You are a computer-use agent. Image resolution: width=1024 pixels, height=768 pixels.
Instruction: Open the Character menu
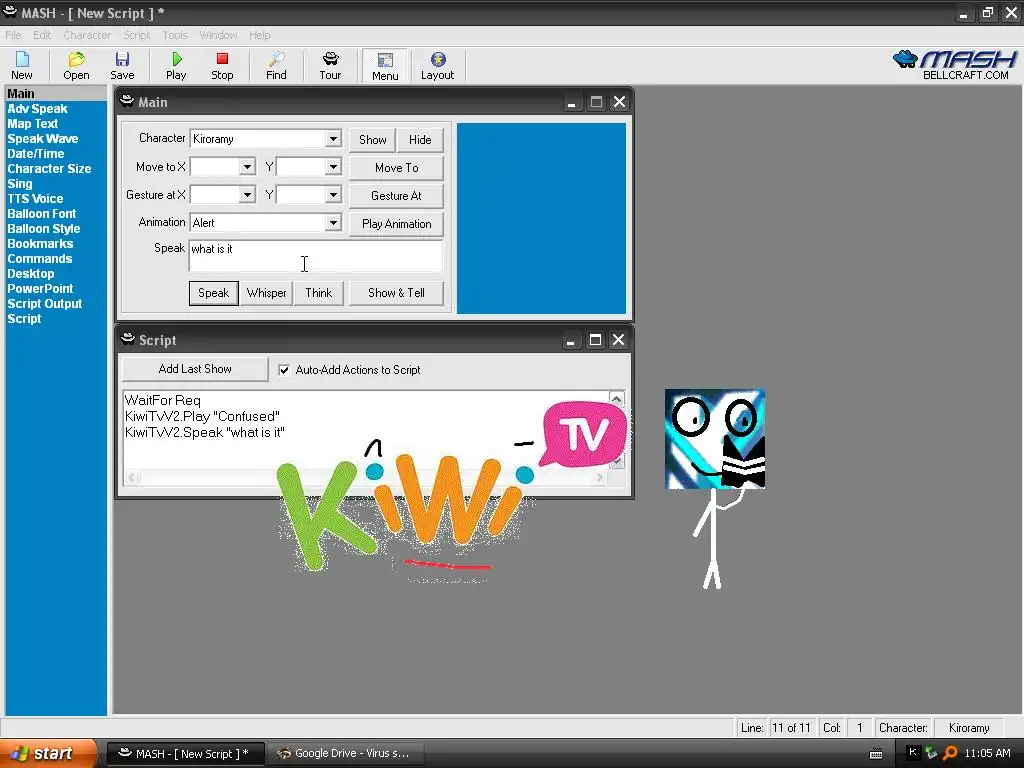87,35
